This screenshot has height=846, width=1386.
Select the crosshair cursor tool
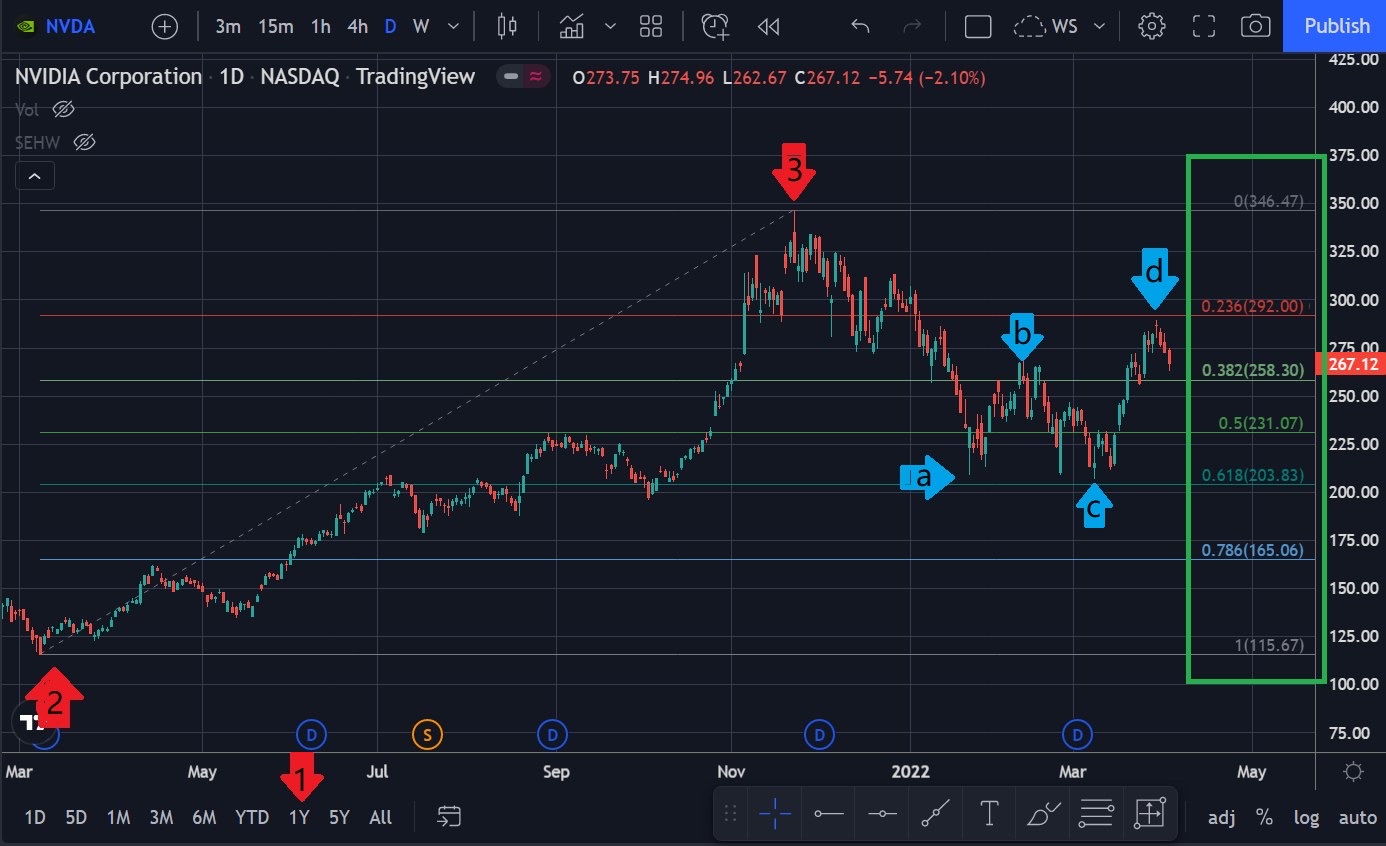click(x=775, y=814)
